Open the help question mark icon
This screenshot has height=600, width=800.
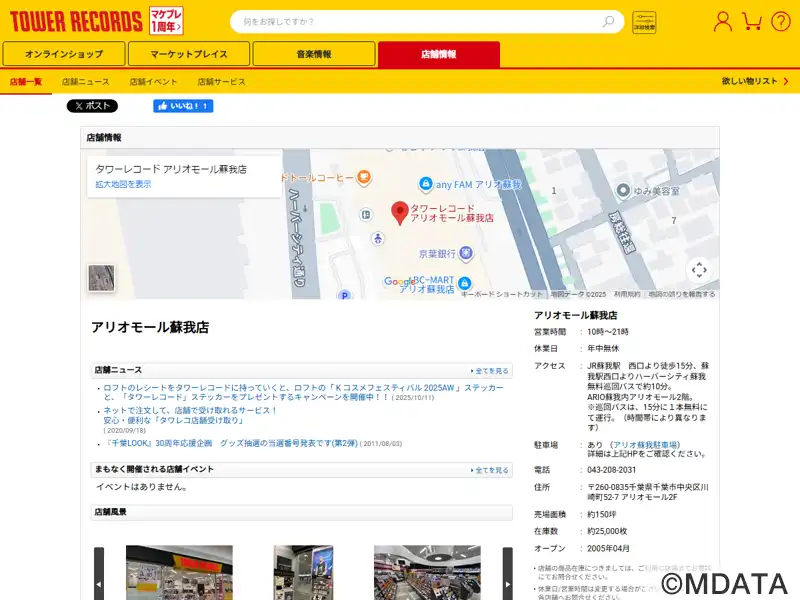tap(781, 21)
